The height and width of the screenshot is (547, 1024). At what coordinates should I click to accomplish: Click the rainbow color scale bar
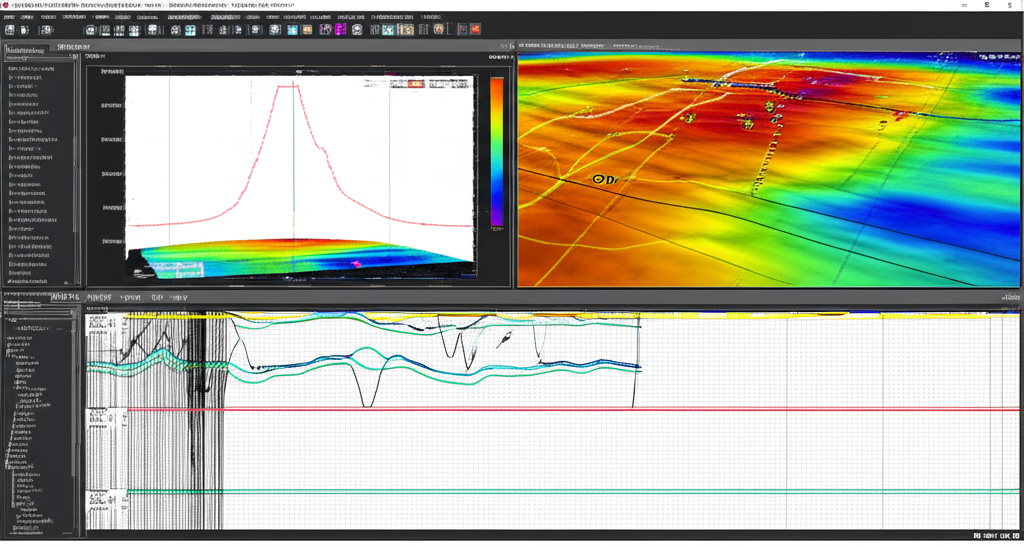pos(496,150)
